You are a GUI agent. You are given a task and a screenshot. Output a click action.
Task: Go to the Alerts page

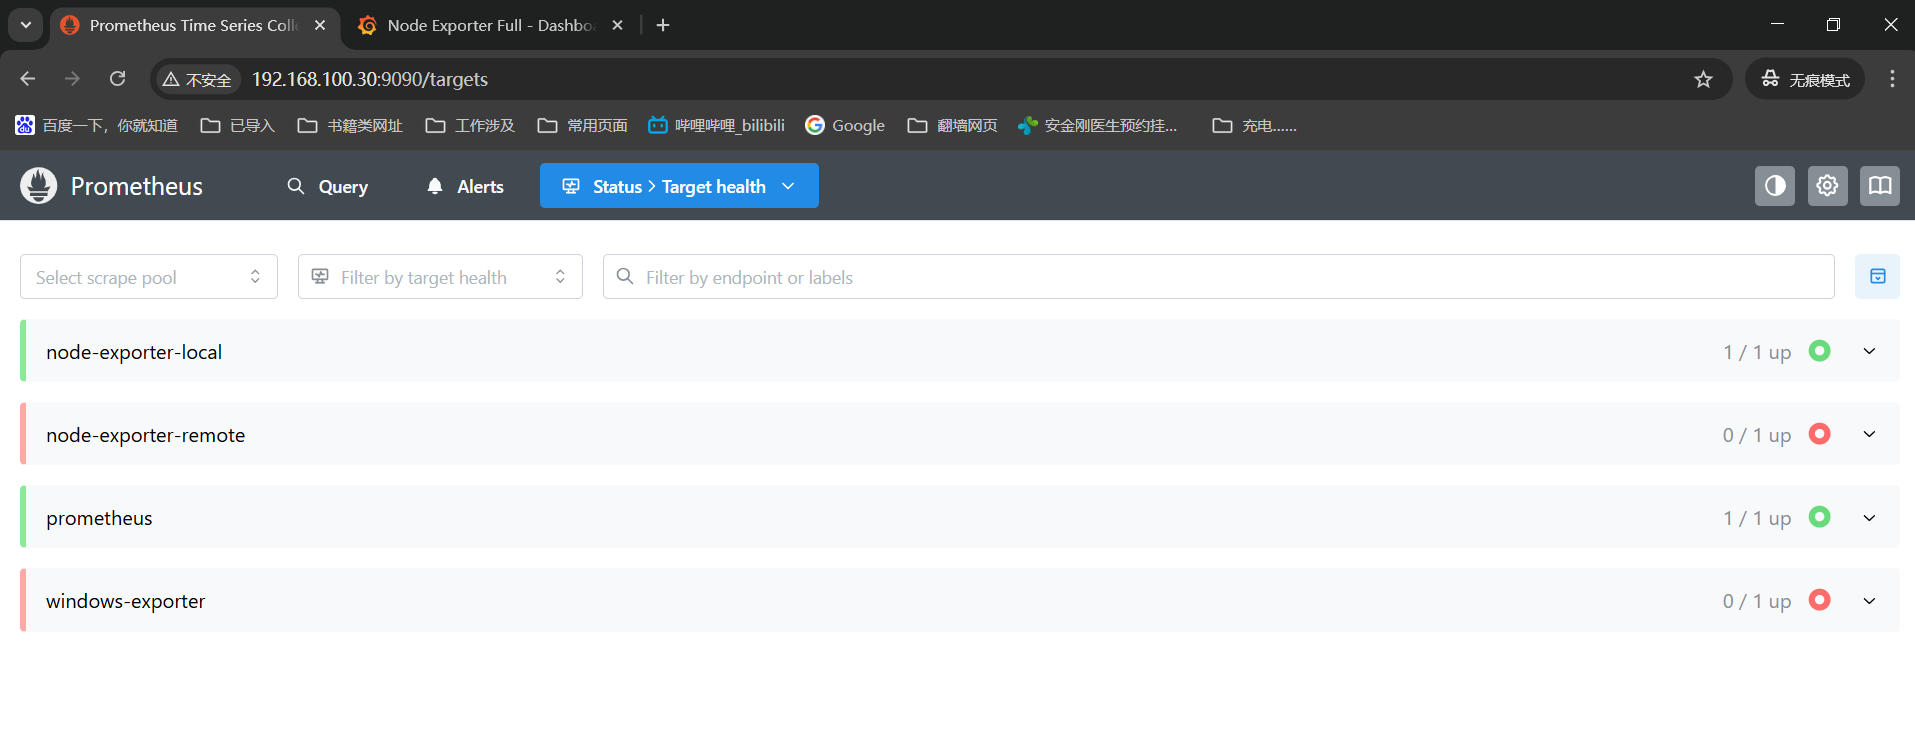[465, 186]
